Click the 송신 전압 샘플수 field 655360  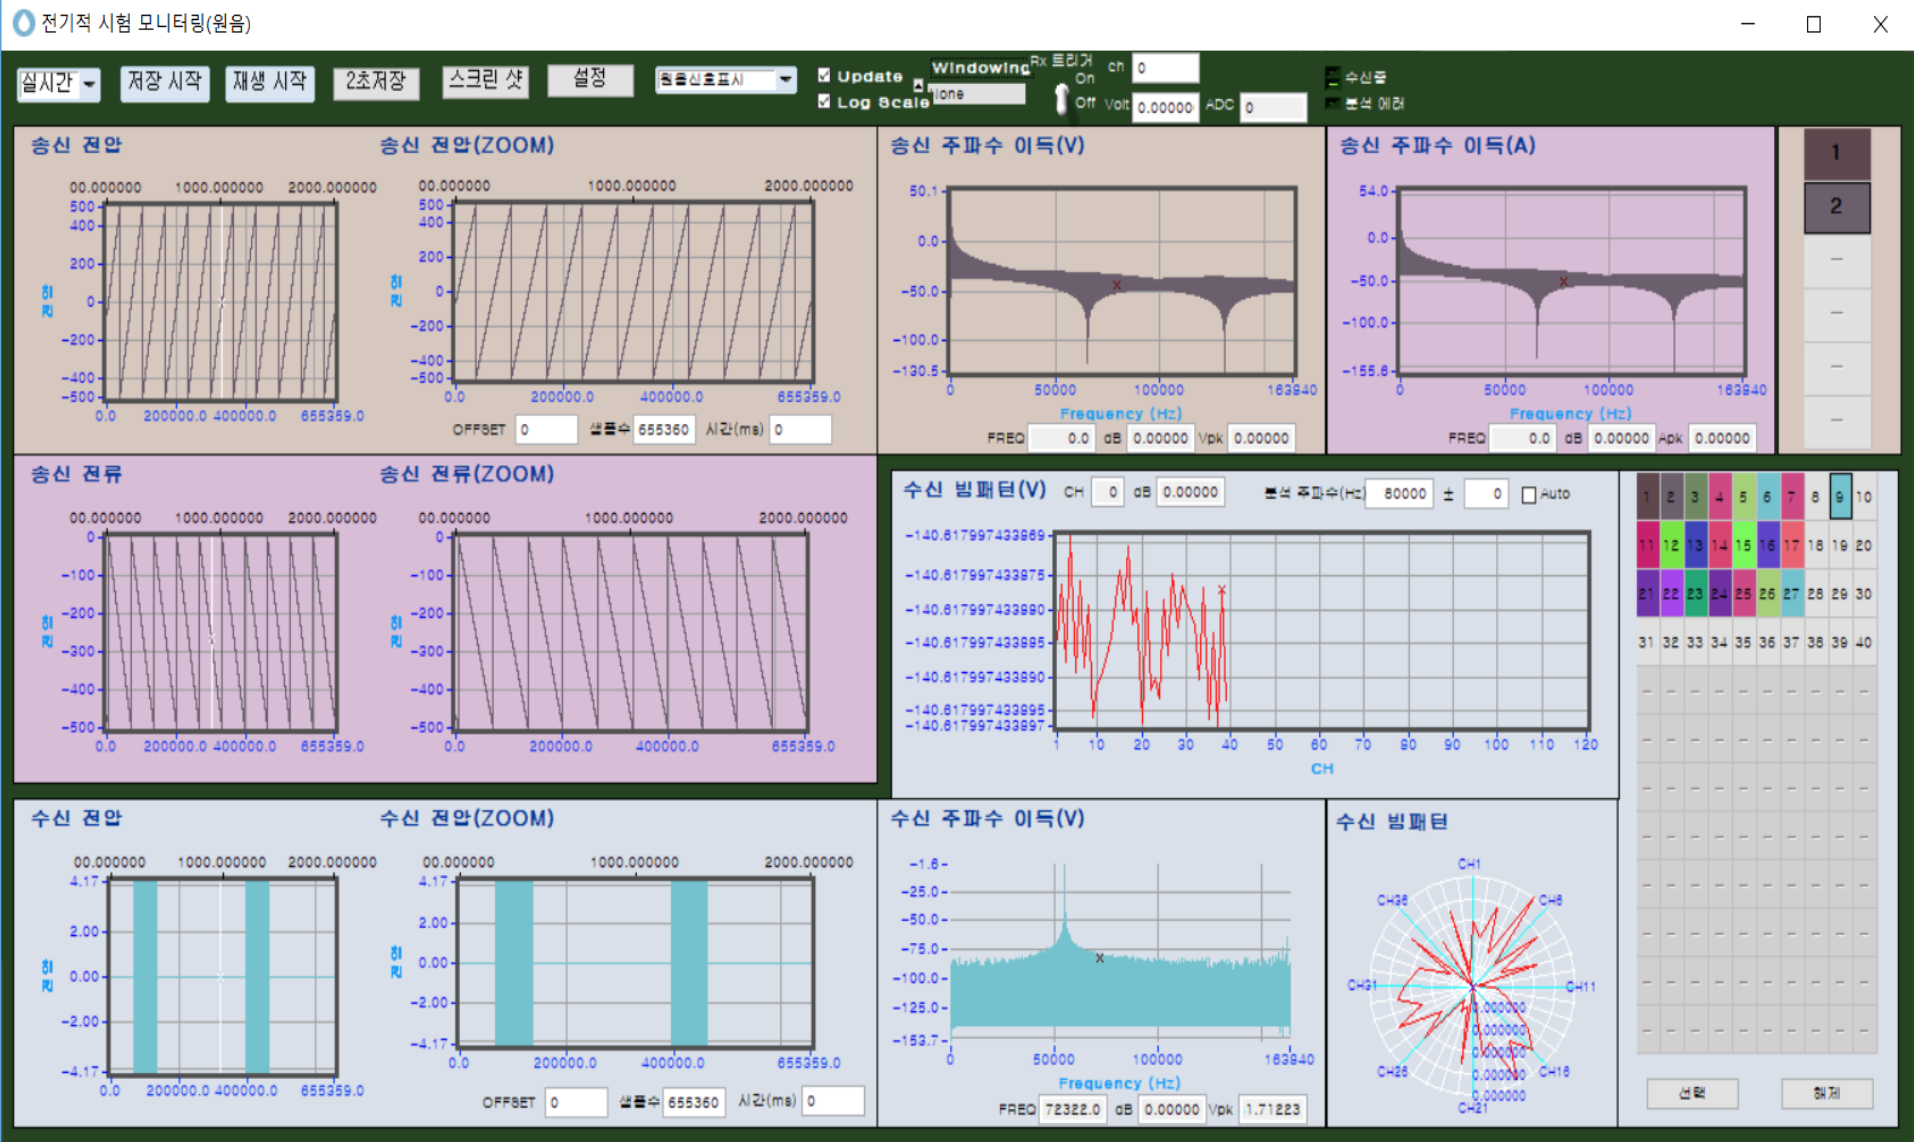pyautogui.click(x=664, y=430)
